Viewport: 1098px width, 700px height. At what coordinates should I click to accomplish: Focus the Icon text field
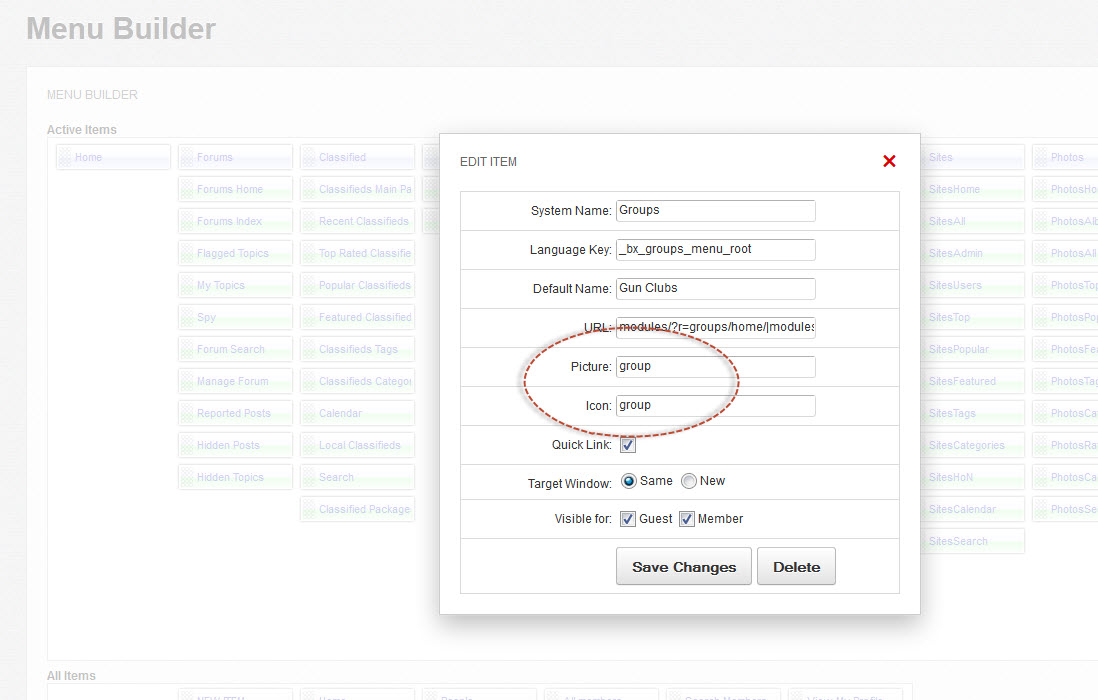(x=715, y=406)
